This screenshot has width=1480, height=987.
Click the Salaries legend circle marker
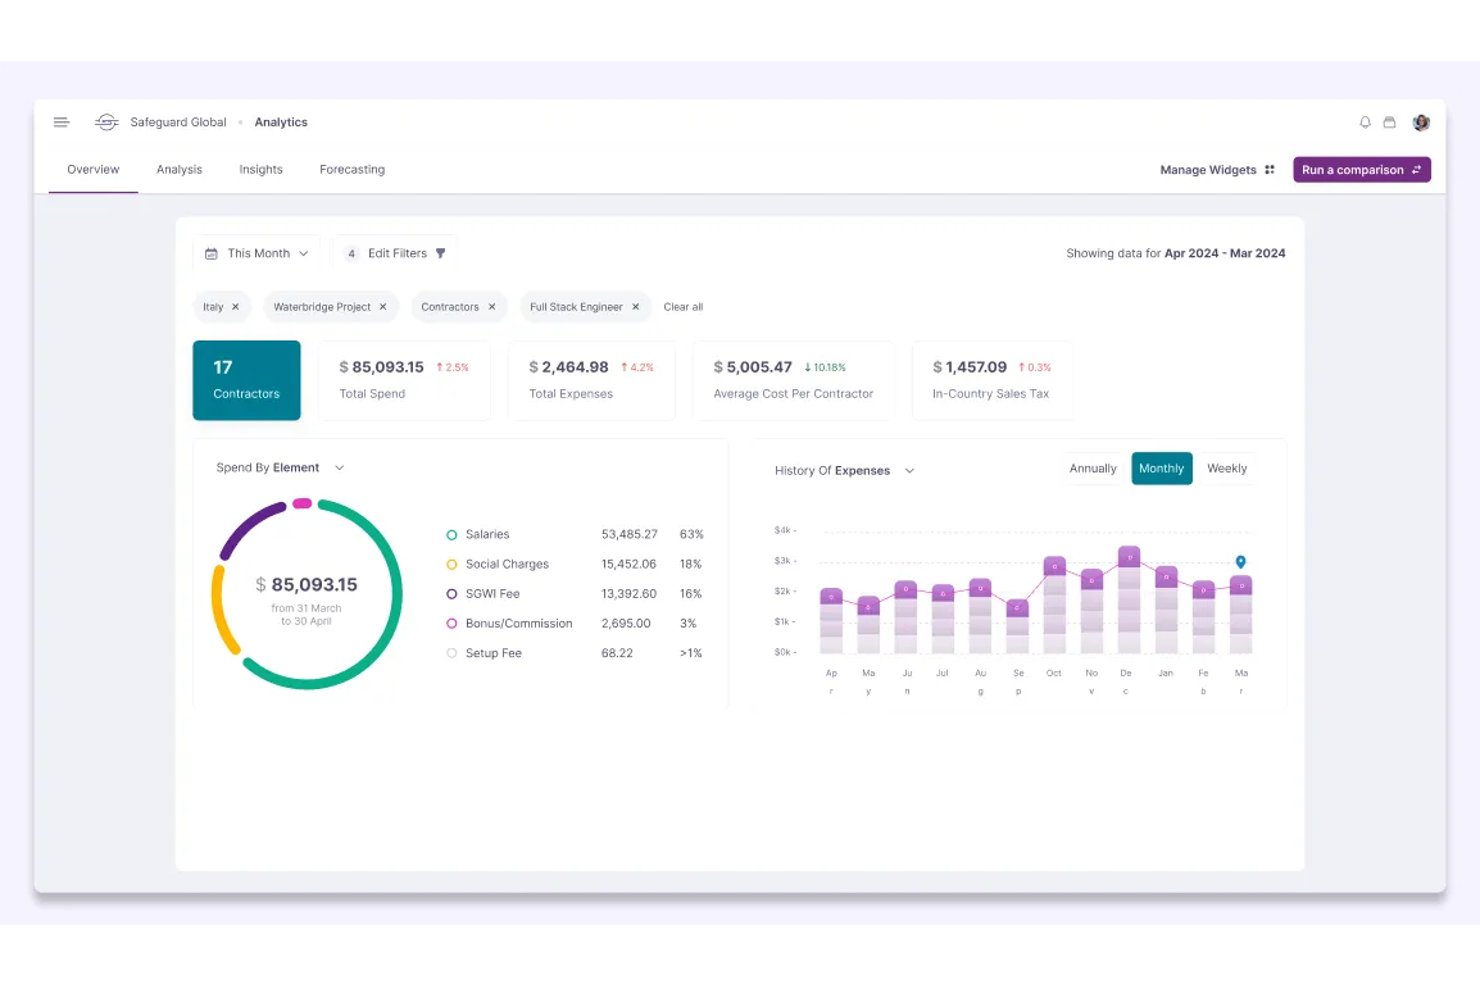coord(452,535)
